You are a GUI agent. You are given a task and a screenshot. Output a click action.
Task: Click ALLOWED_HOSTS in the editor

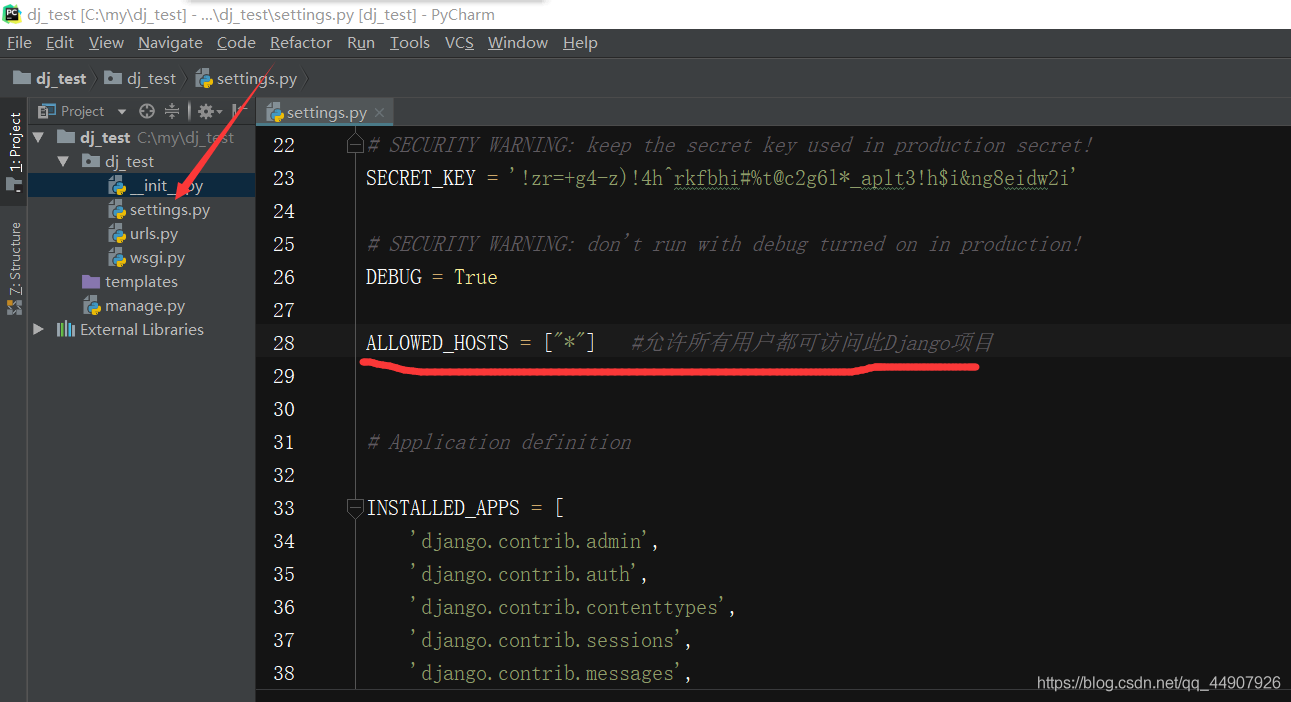point(437,343)
